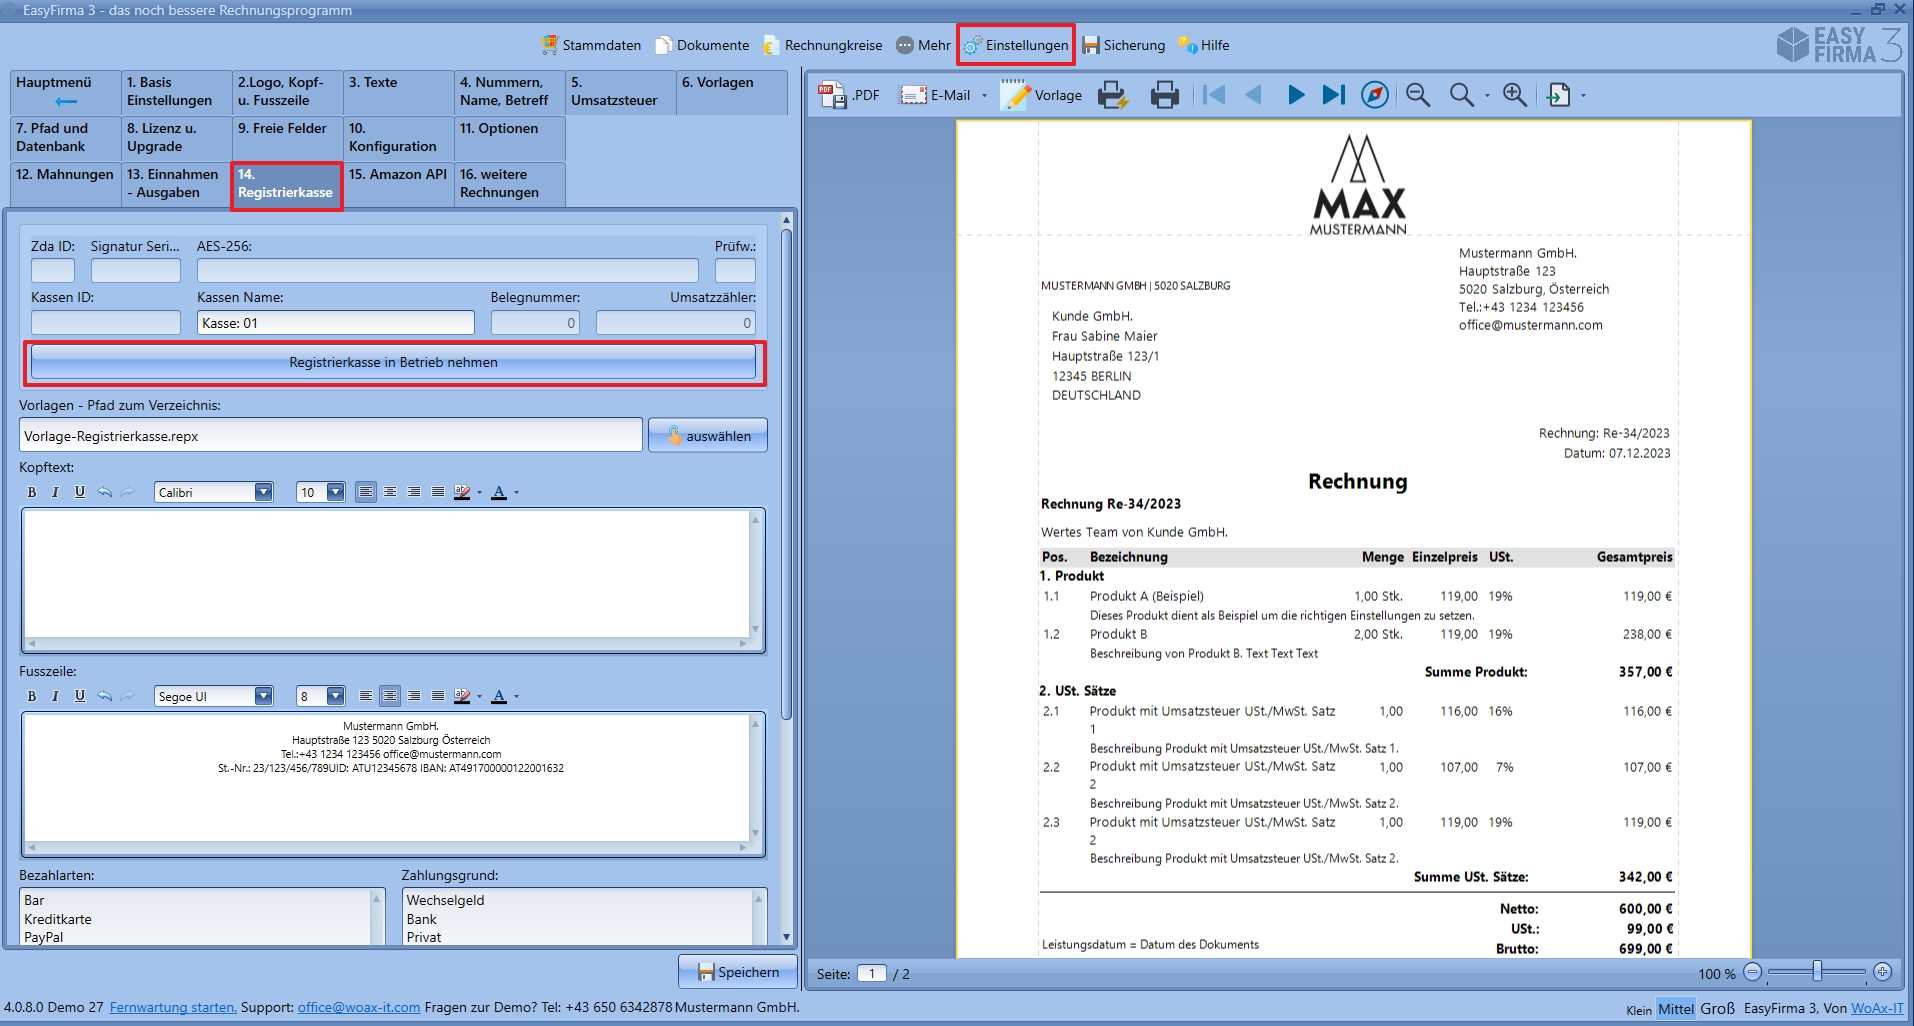Switch to 5. Umsatzsteuer tab
1914x1026 pixels.
coord(620,92)
